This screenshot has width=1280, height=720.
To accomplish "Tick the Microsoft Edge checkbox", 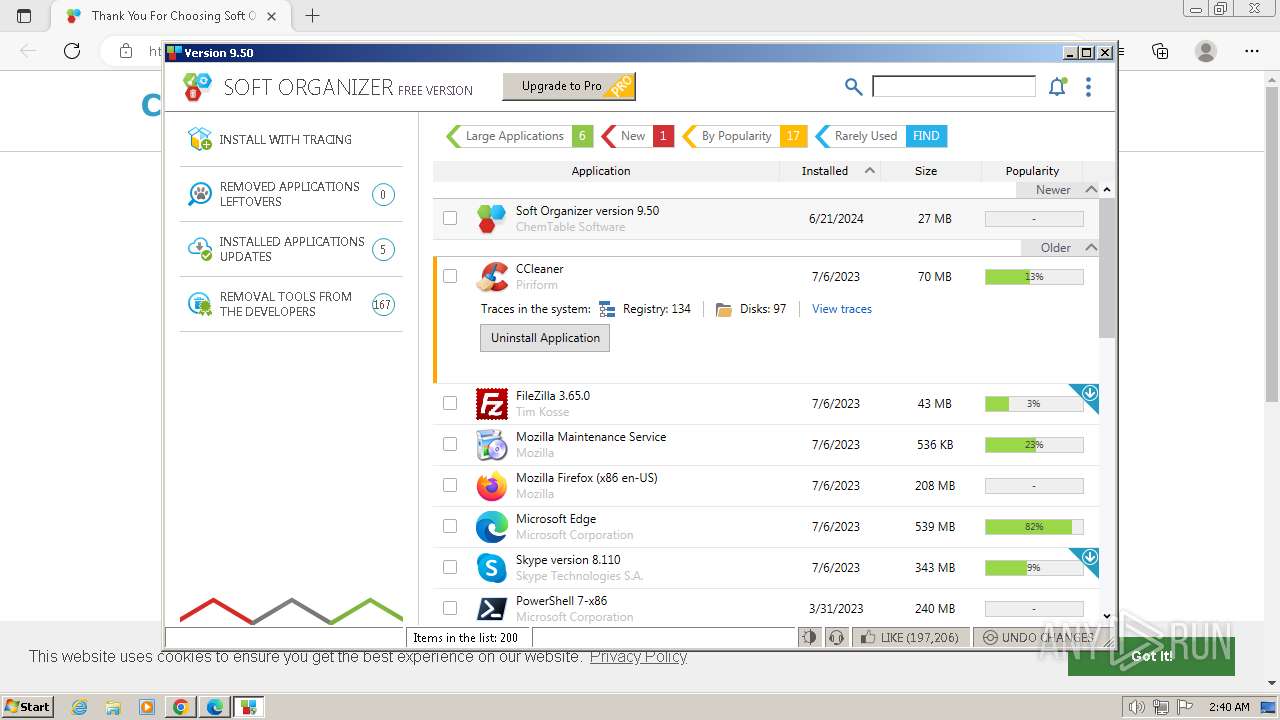I will click(x=450, y=526).
